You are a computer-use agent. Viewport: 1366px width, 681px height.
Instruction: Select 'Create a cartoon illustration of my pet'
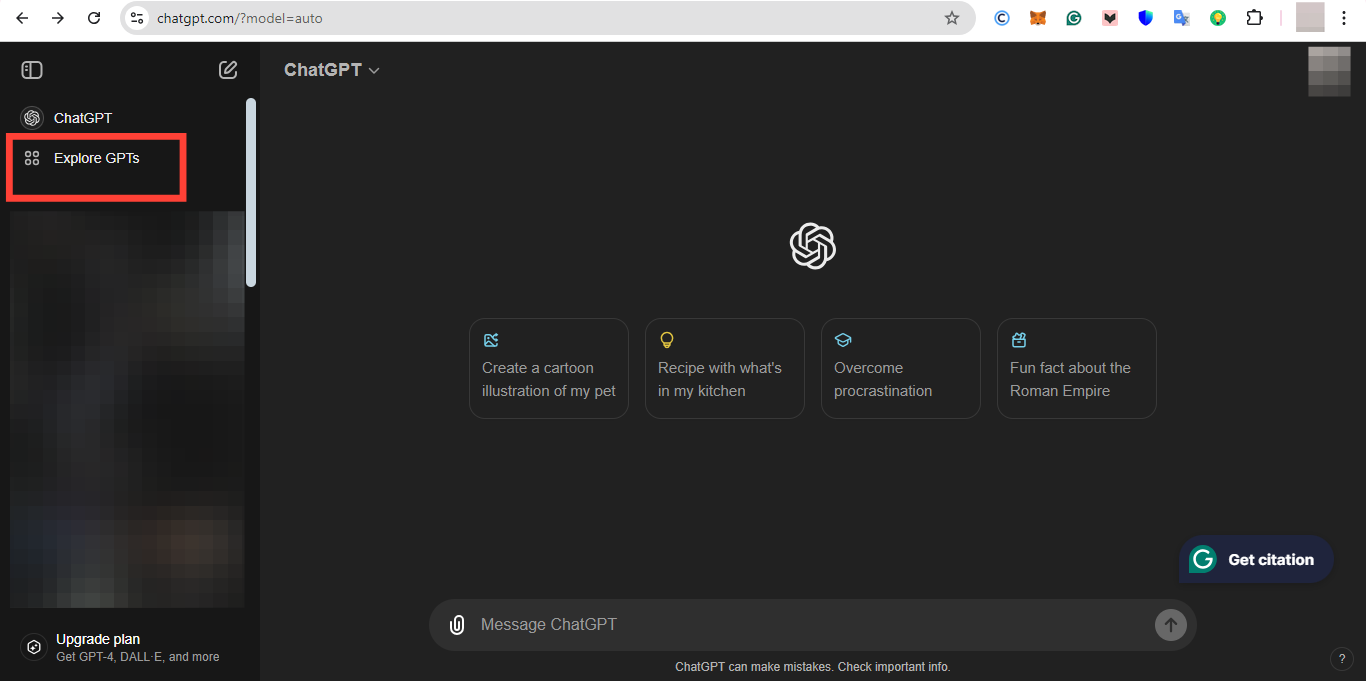(x=549, y=368)
